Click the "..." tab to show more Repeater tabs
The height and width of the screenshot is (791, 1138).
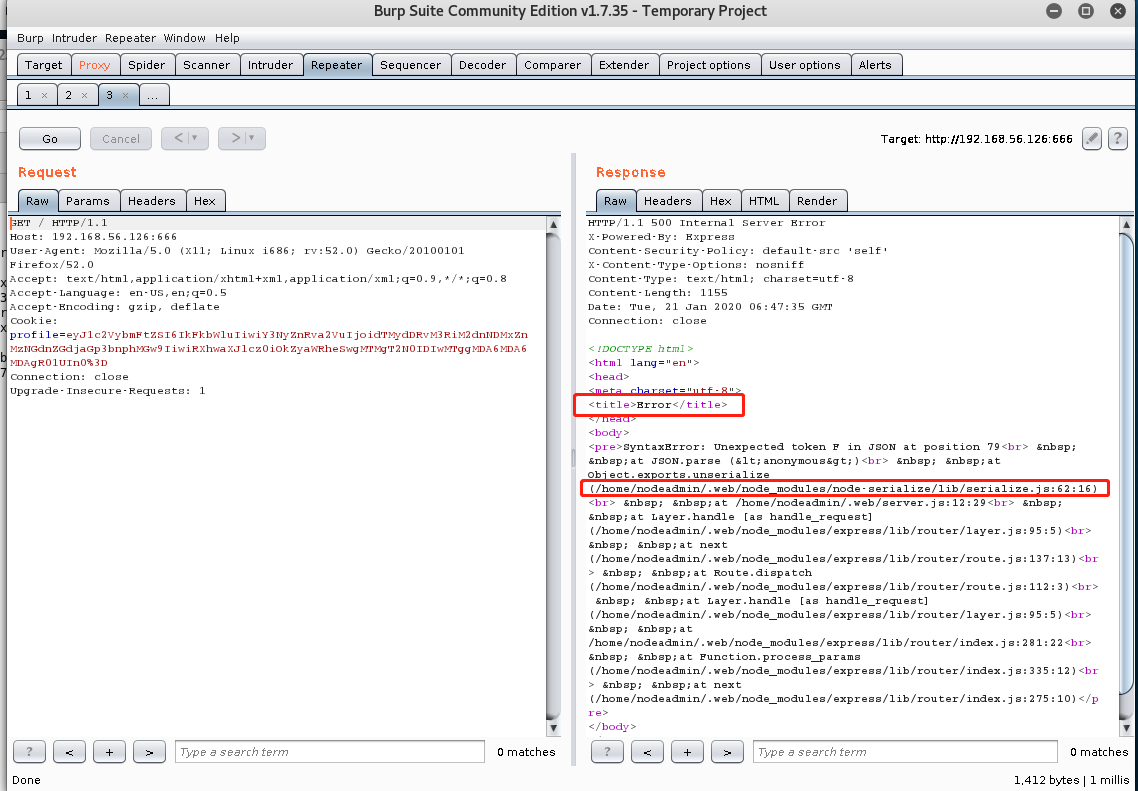(x=154, y=94)
